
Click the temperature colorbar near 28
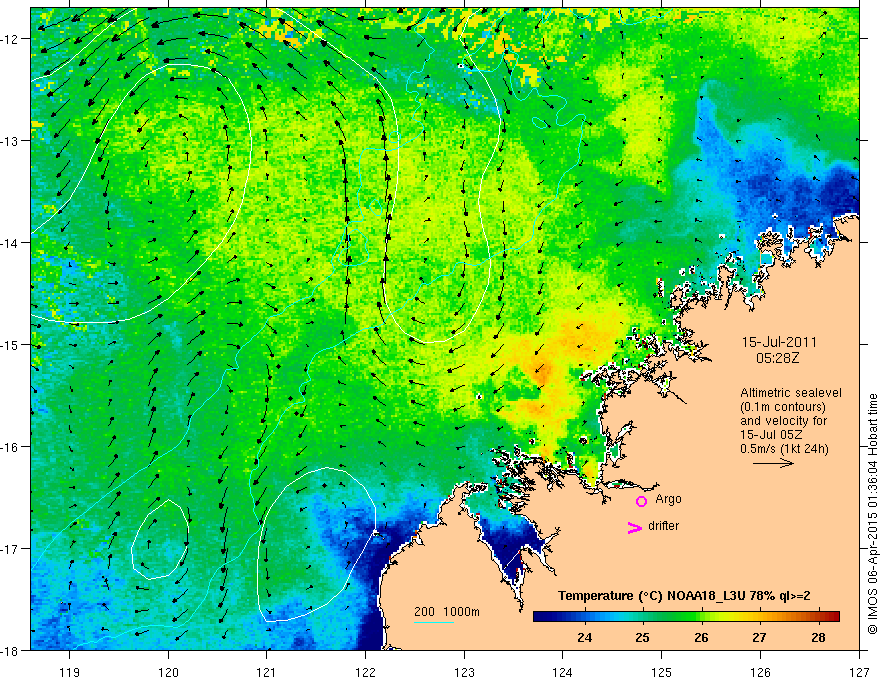coord(818,616)
